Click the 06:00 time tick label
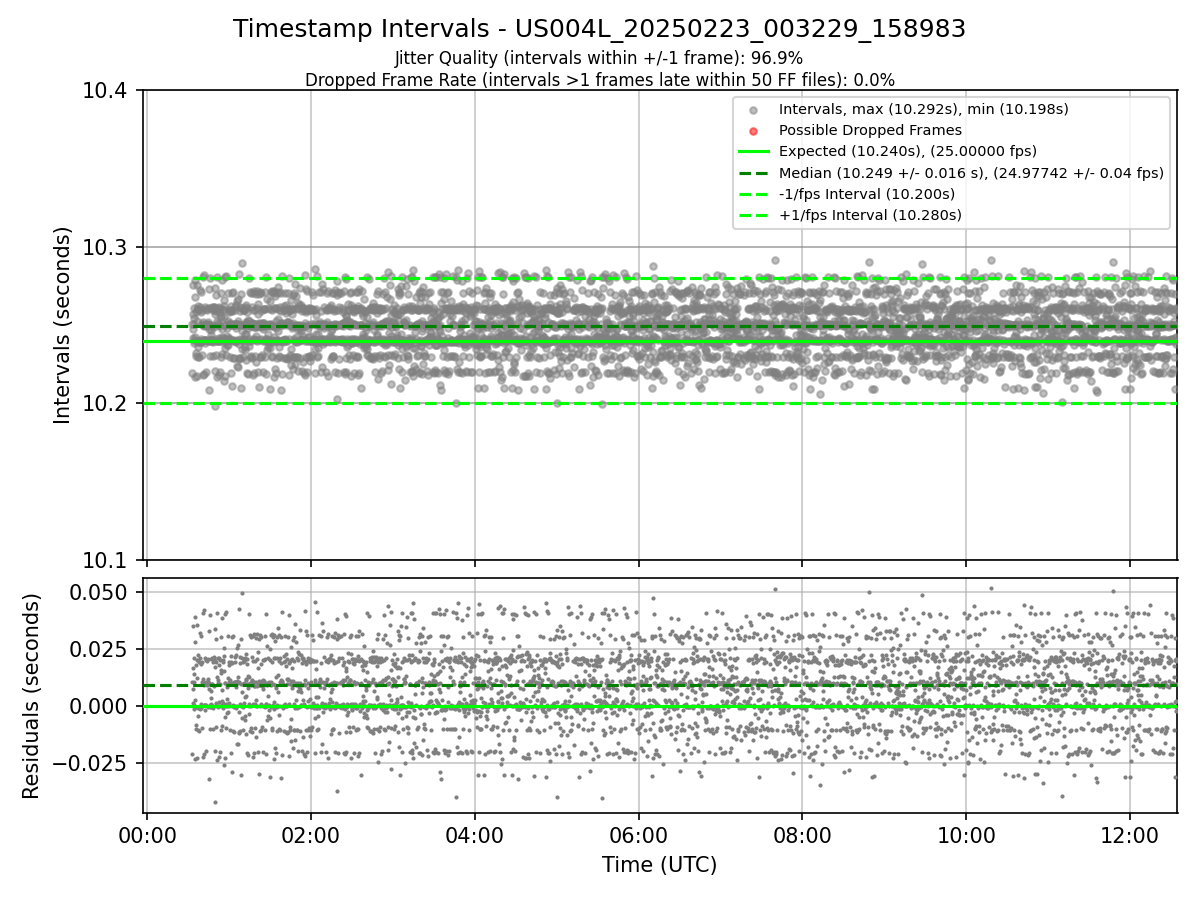Image resolution: width=1200 pixels, height=900 pixels. [x=638, y=834]
